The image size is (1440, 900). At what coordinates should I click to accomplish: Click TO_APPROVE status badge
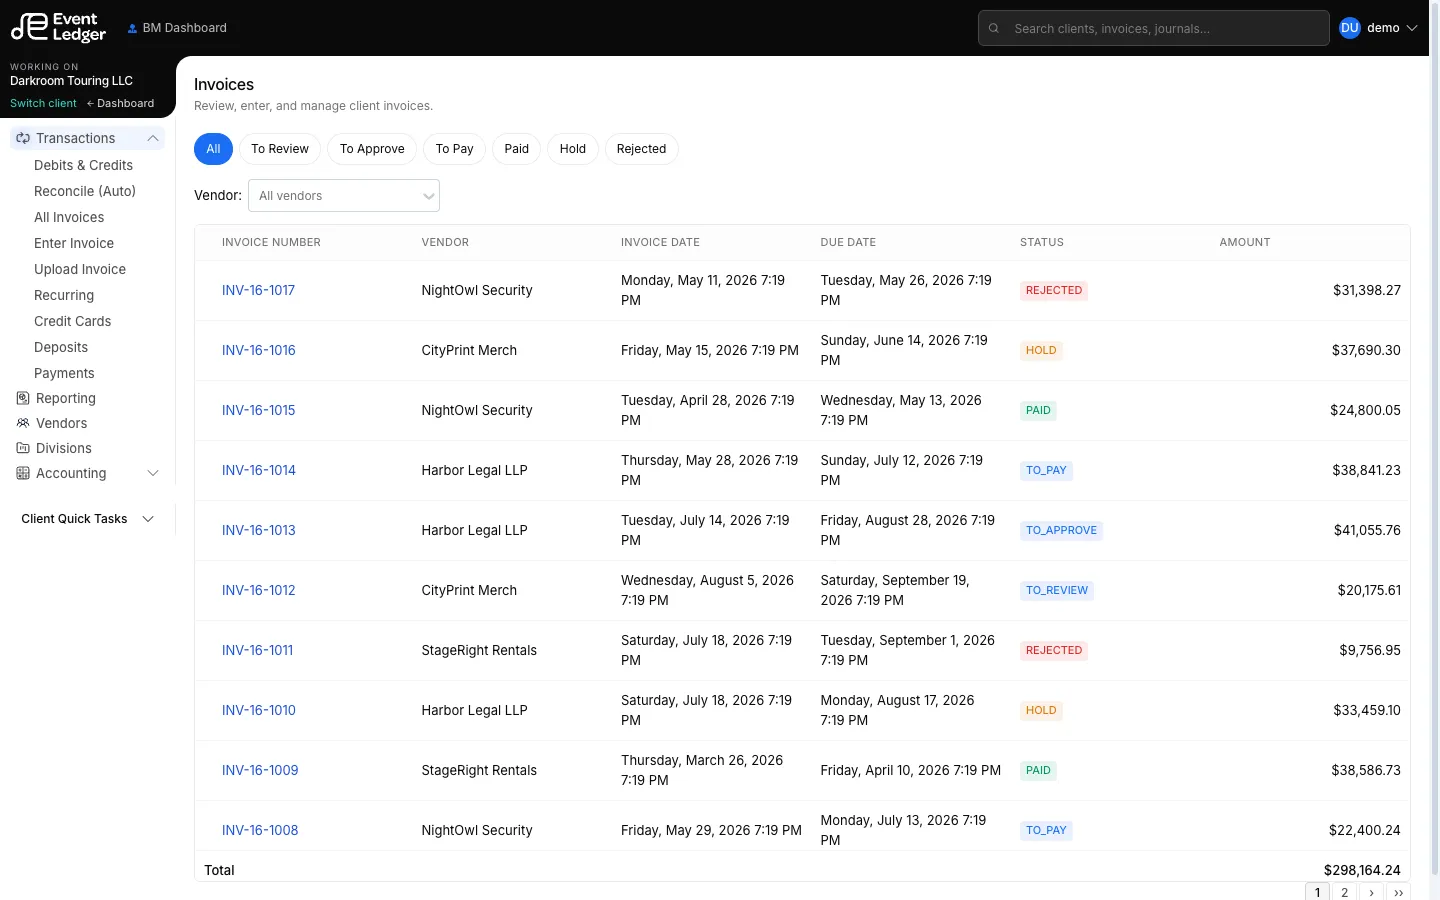point(1061,530)
